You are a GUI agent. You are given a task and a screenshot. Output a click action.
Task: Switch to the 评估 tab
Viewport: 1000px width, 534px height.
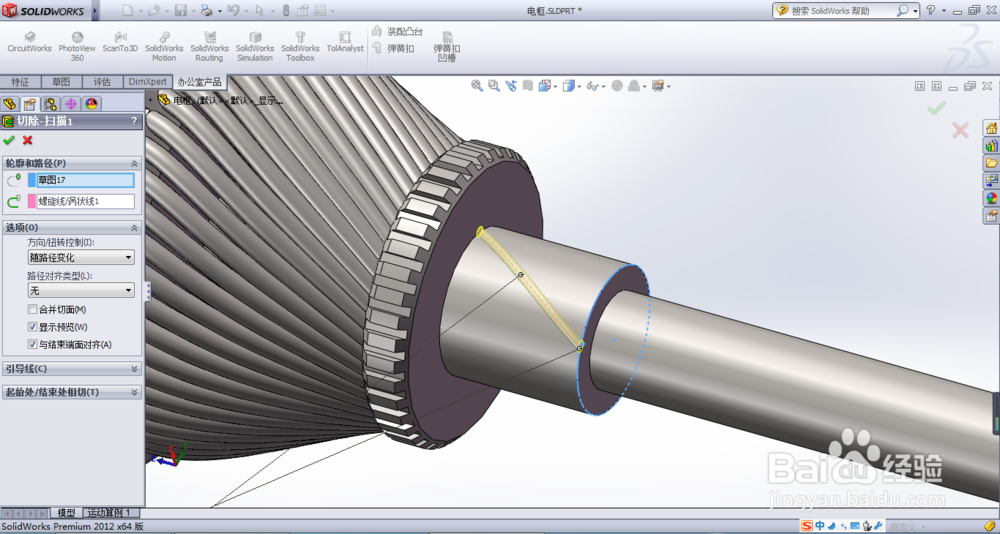(x=102, y=82)
